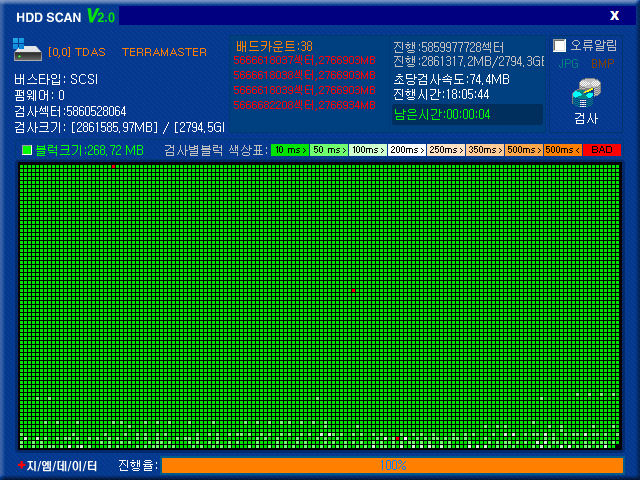Select the 500ms< orange legend swatch
The image size is (640, 480).
563,150
